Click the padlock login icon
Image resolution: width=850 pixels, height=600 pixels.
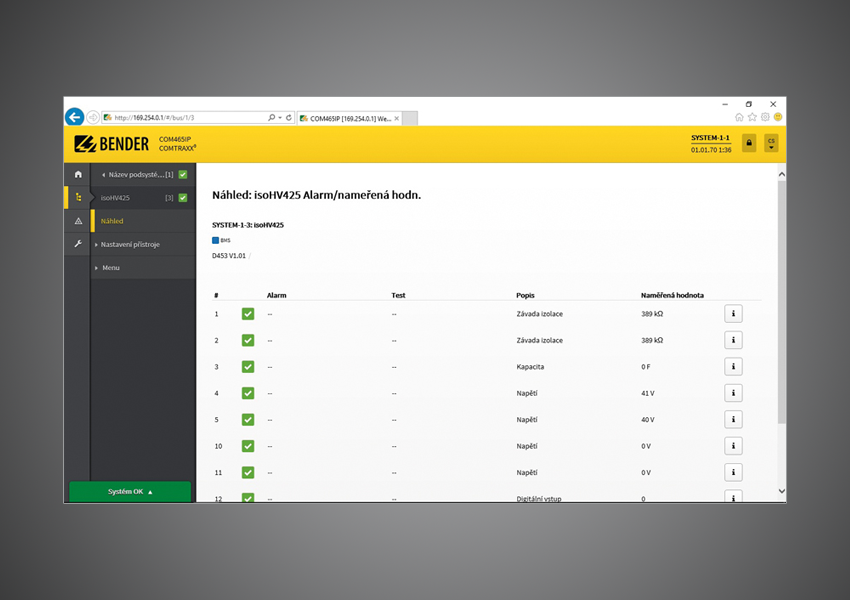749,143
